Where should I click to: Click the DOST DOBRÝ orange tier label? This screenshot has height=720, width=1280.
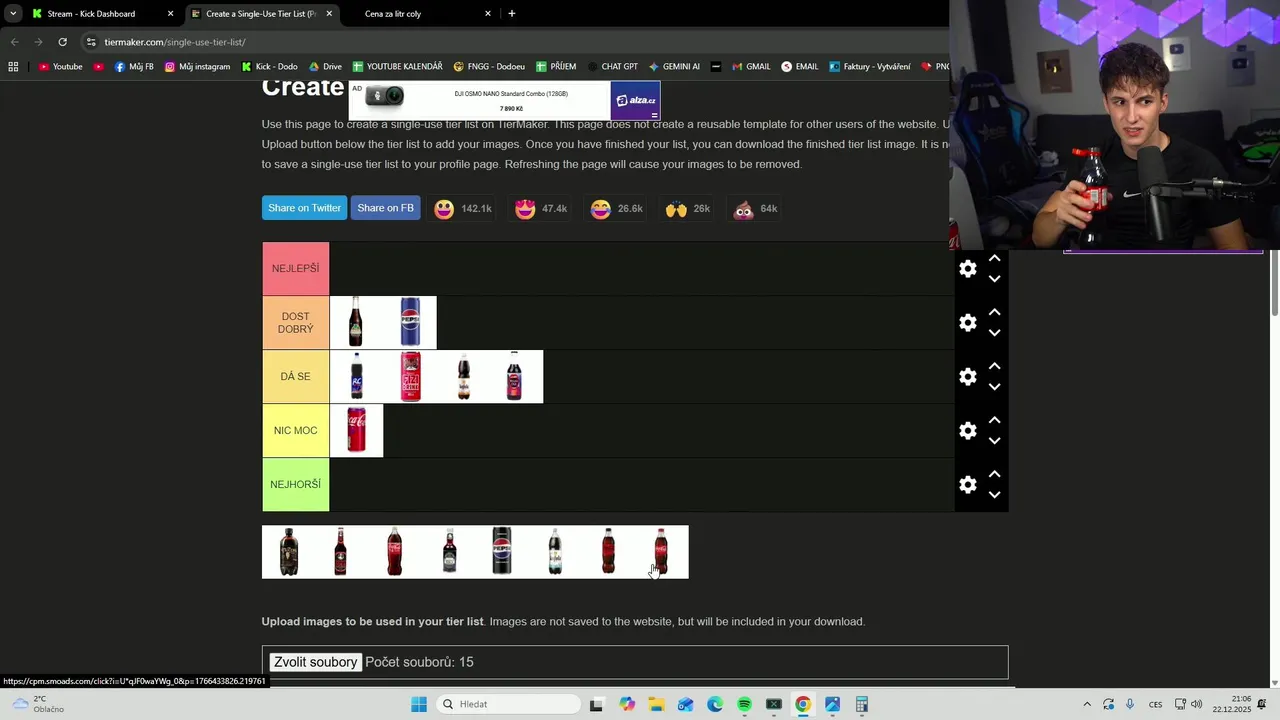(x=296, y=323)
